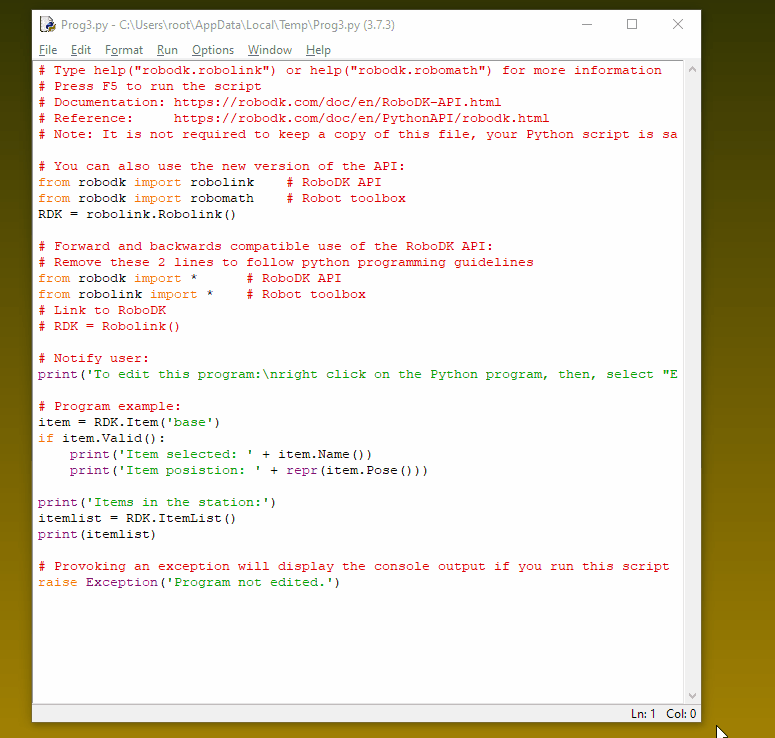Open the Format menu
Screen dimensions: 775x738
coord(124,50)
